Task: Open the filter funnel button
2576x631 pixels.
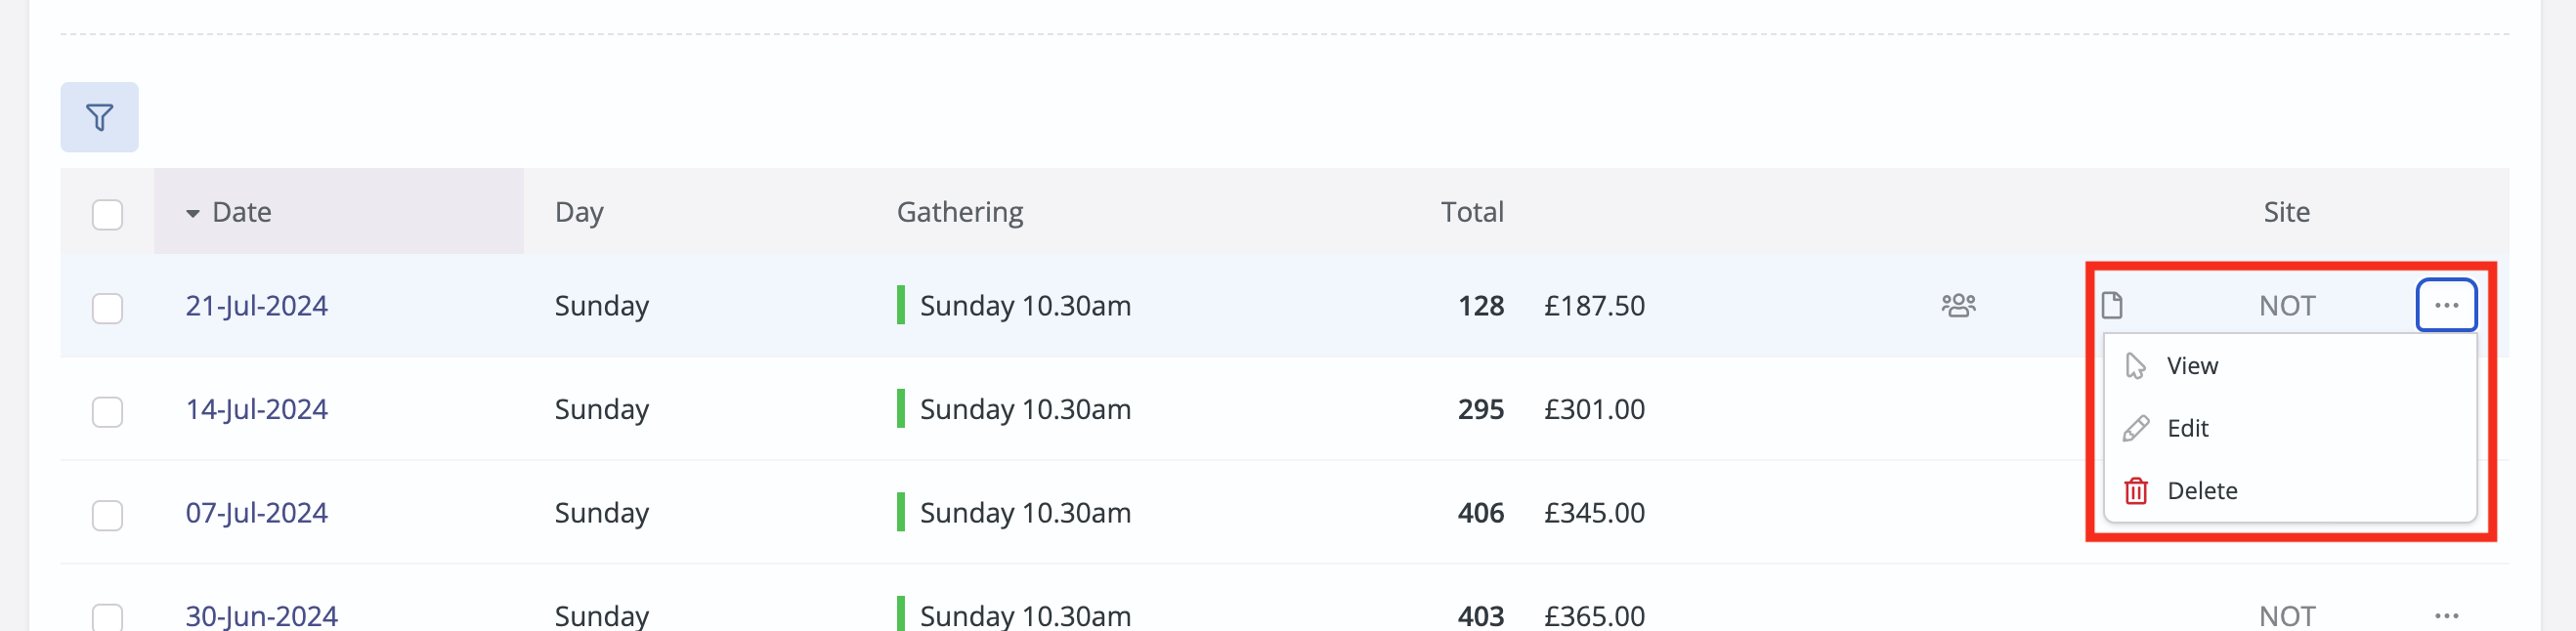Action: click(99, 117)
